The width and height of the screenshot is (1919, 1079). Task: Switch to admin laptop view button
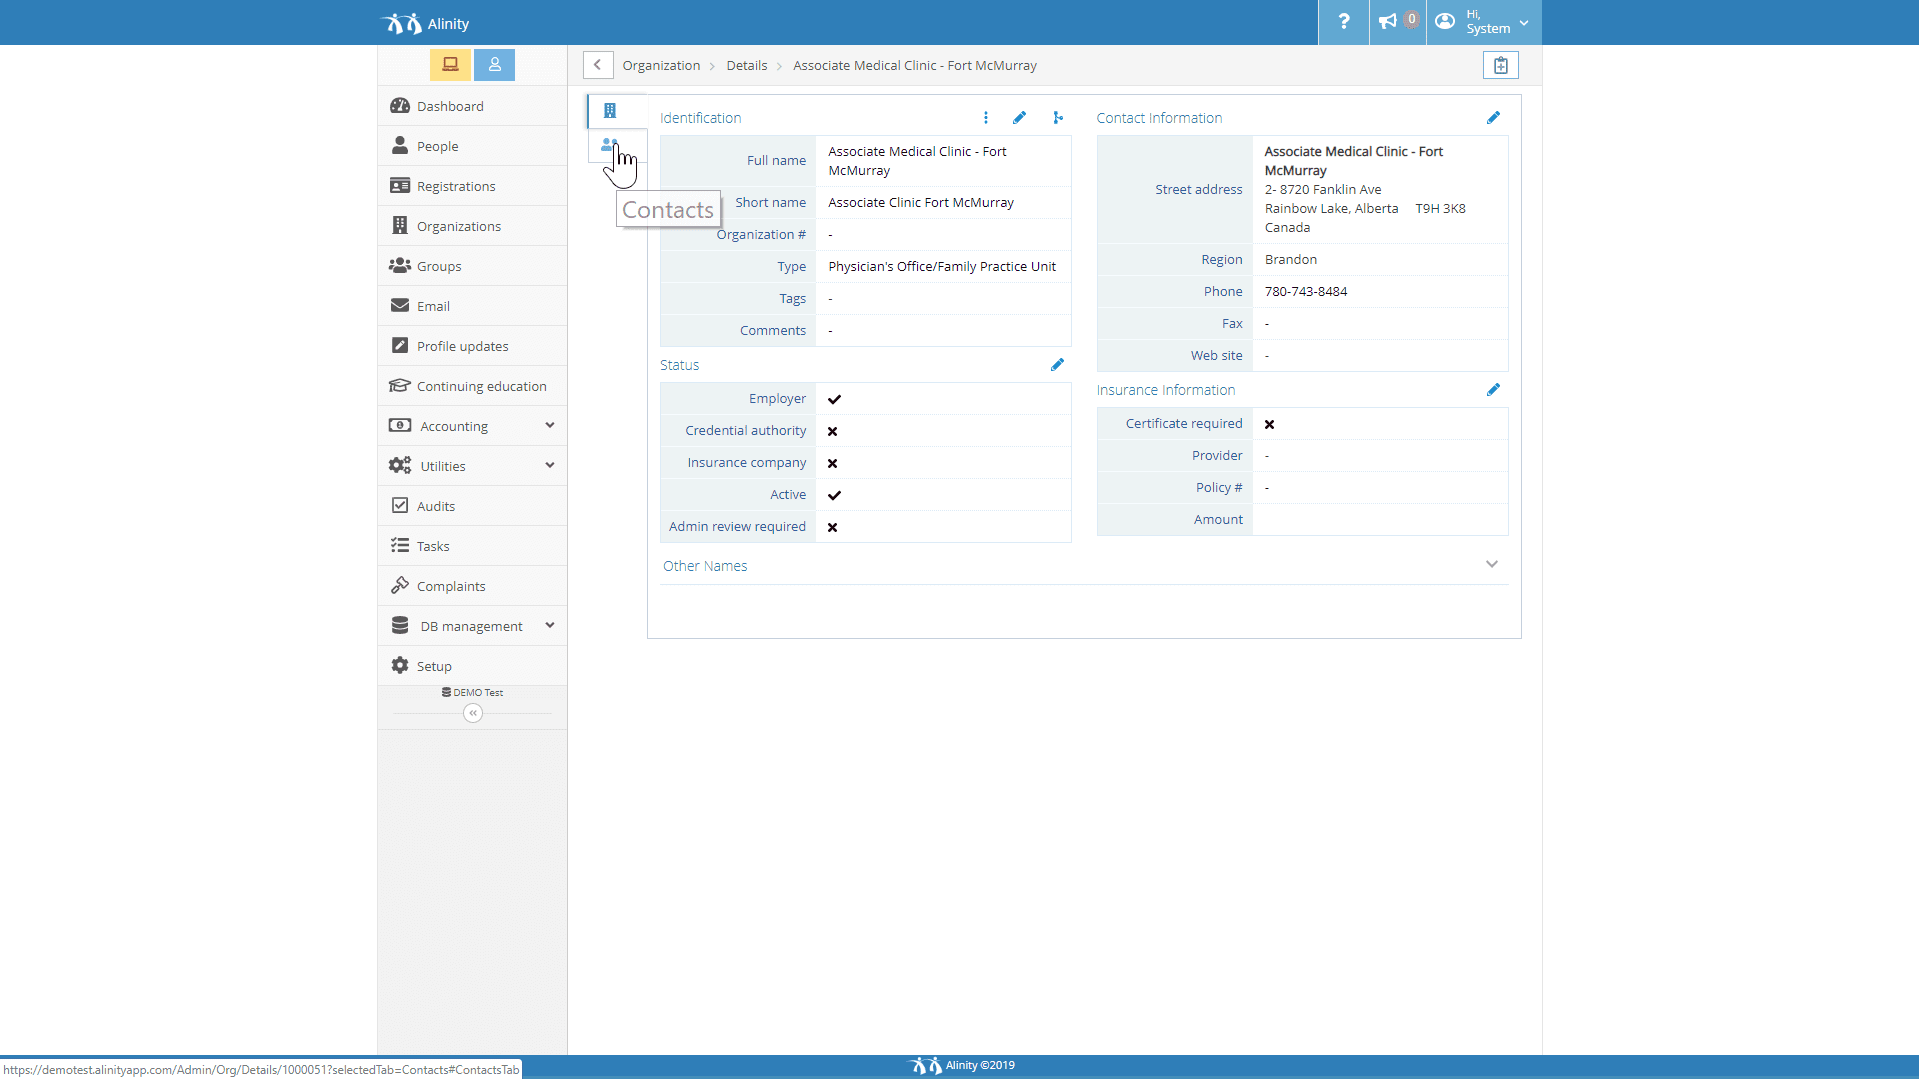[451, 65]
